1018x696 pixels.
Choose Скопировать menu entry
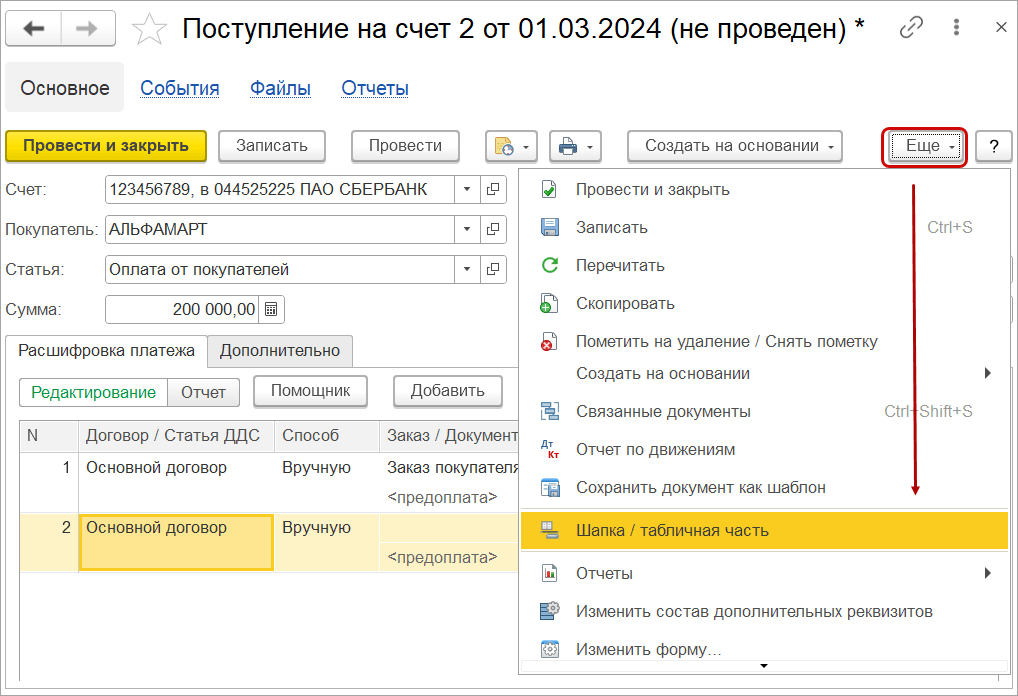click(764, 303)
